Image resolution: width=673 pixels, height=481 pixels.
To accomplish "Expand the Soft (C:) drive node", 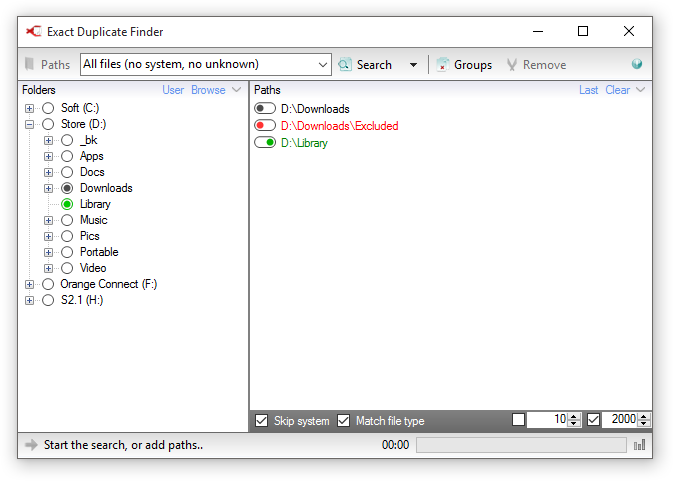I will click(29, 108).
